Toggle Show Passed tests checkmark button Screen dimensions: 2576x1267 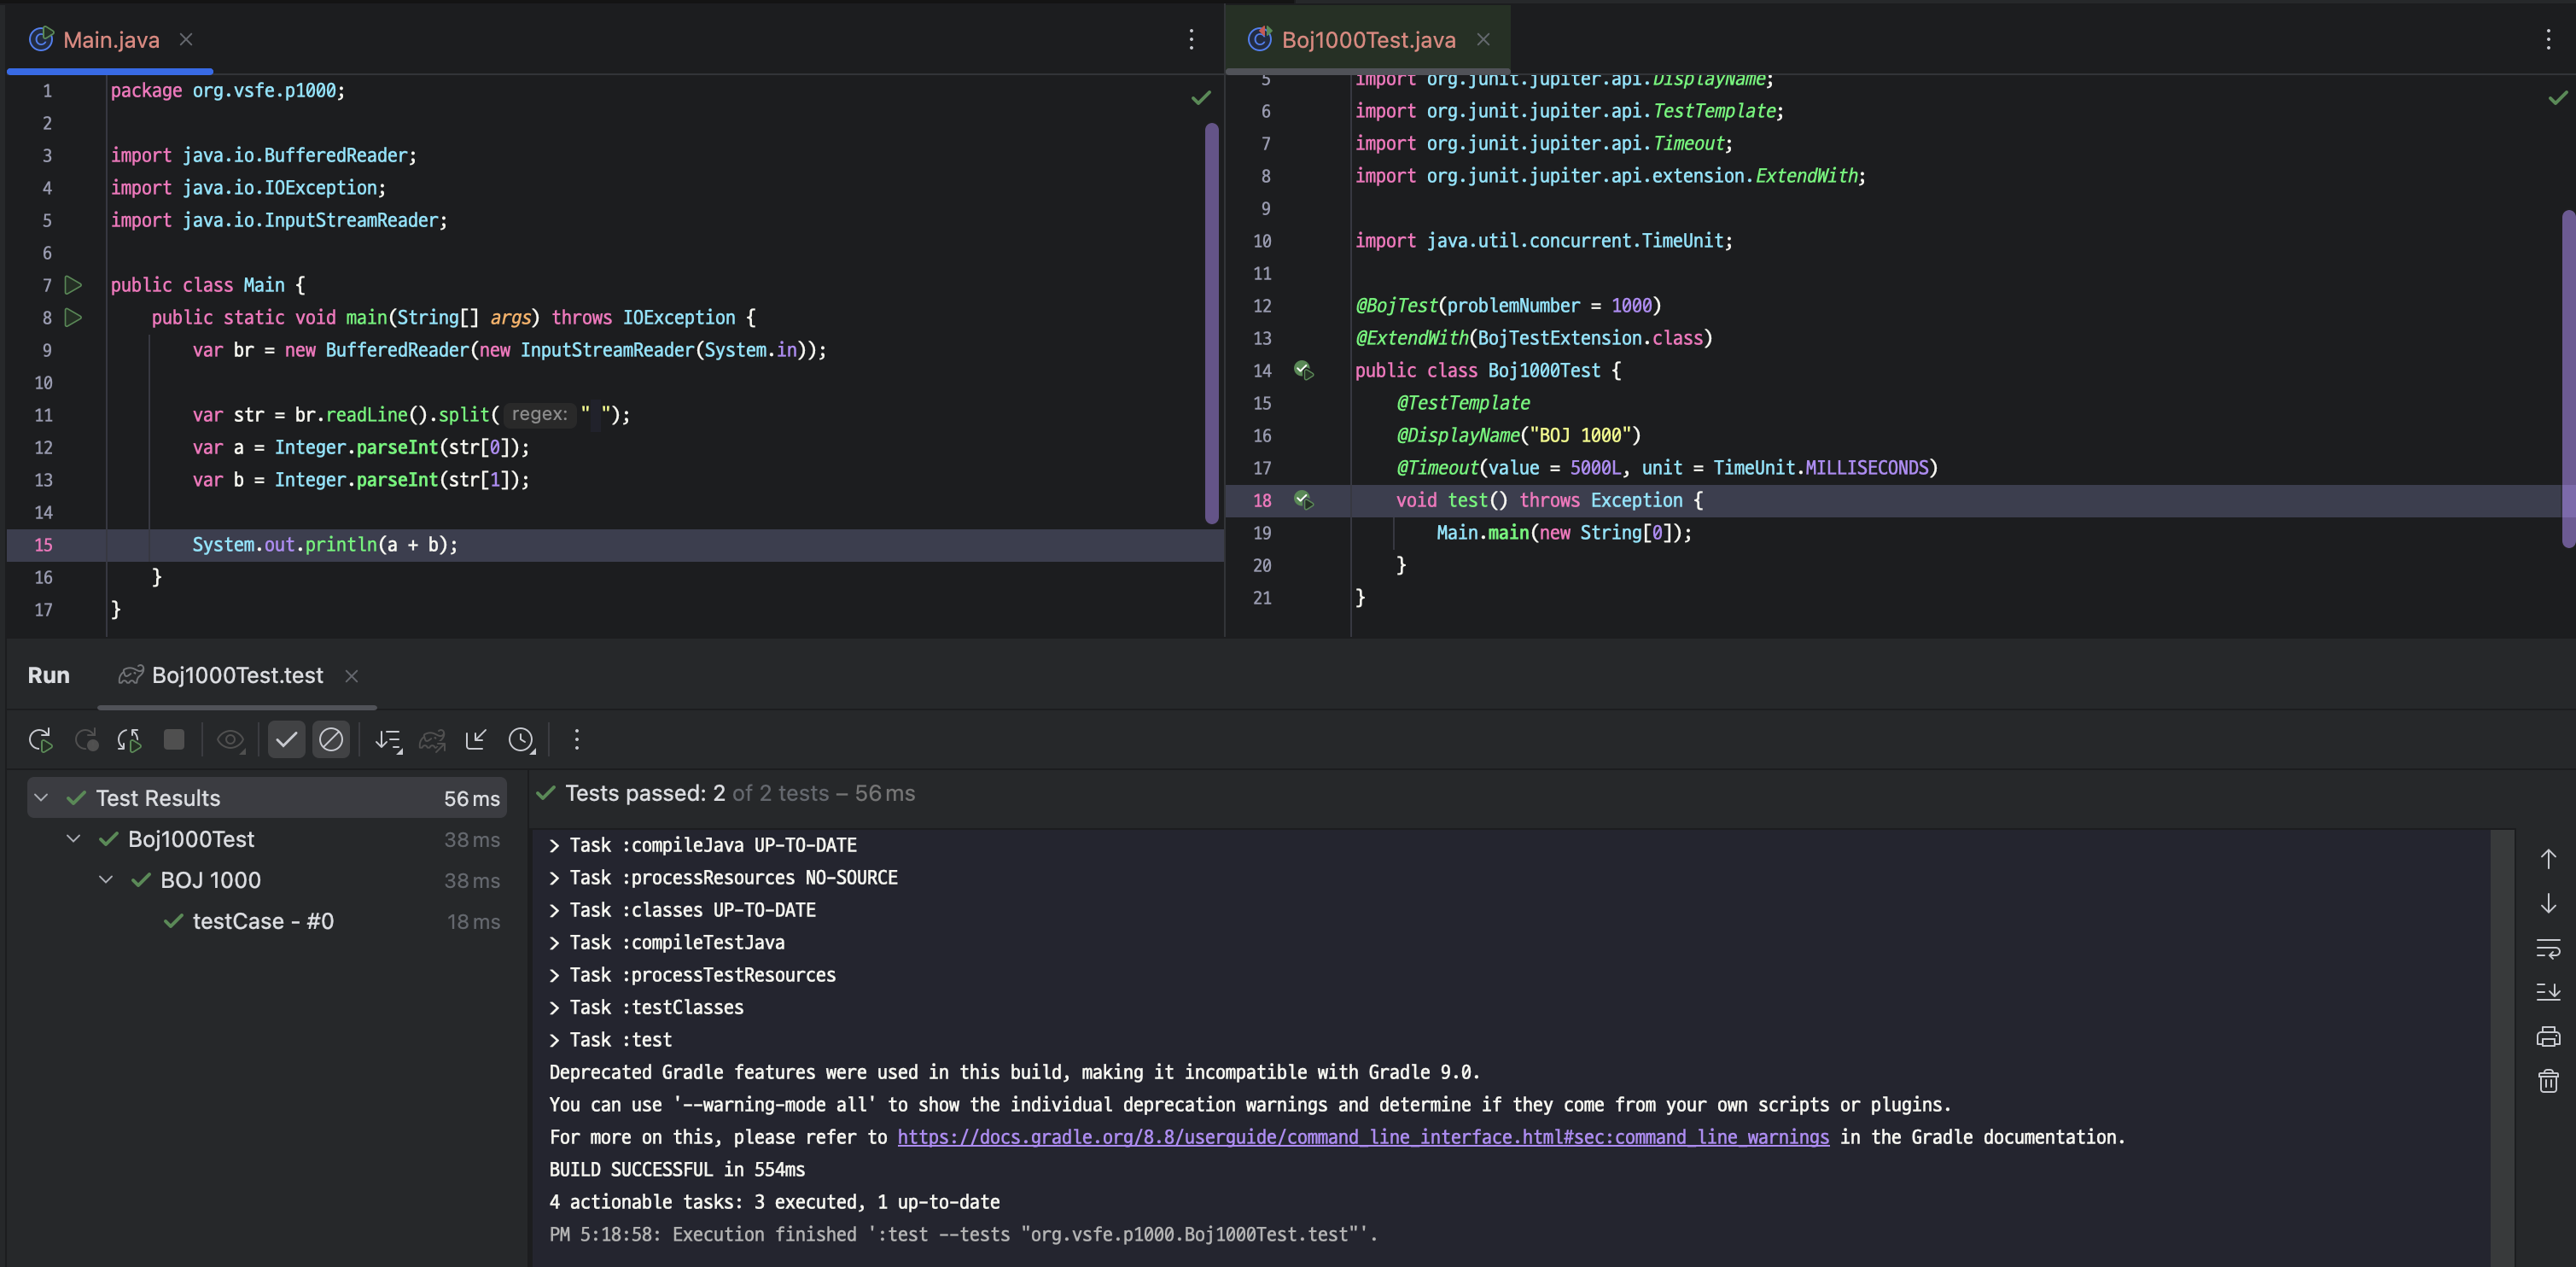click(x=286, y=740)
